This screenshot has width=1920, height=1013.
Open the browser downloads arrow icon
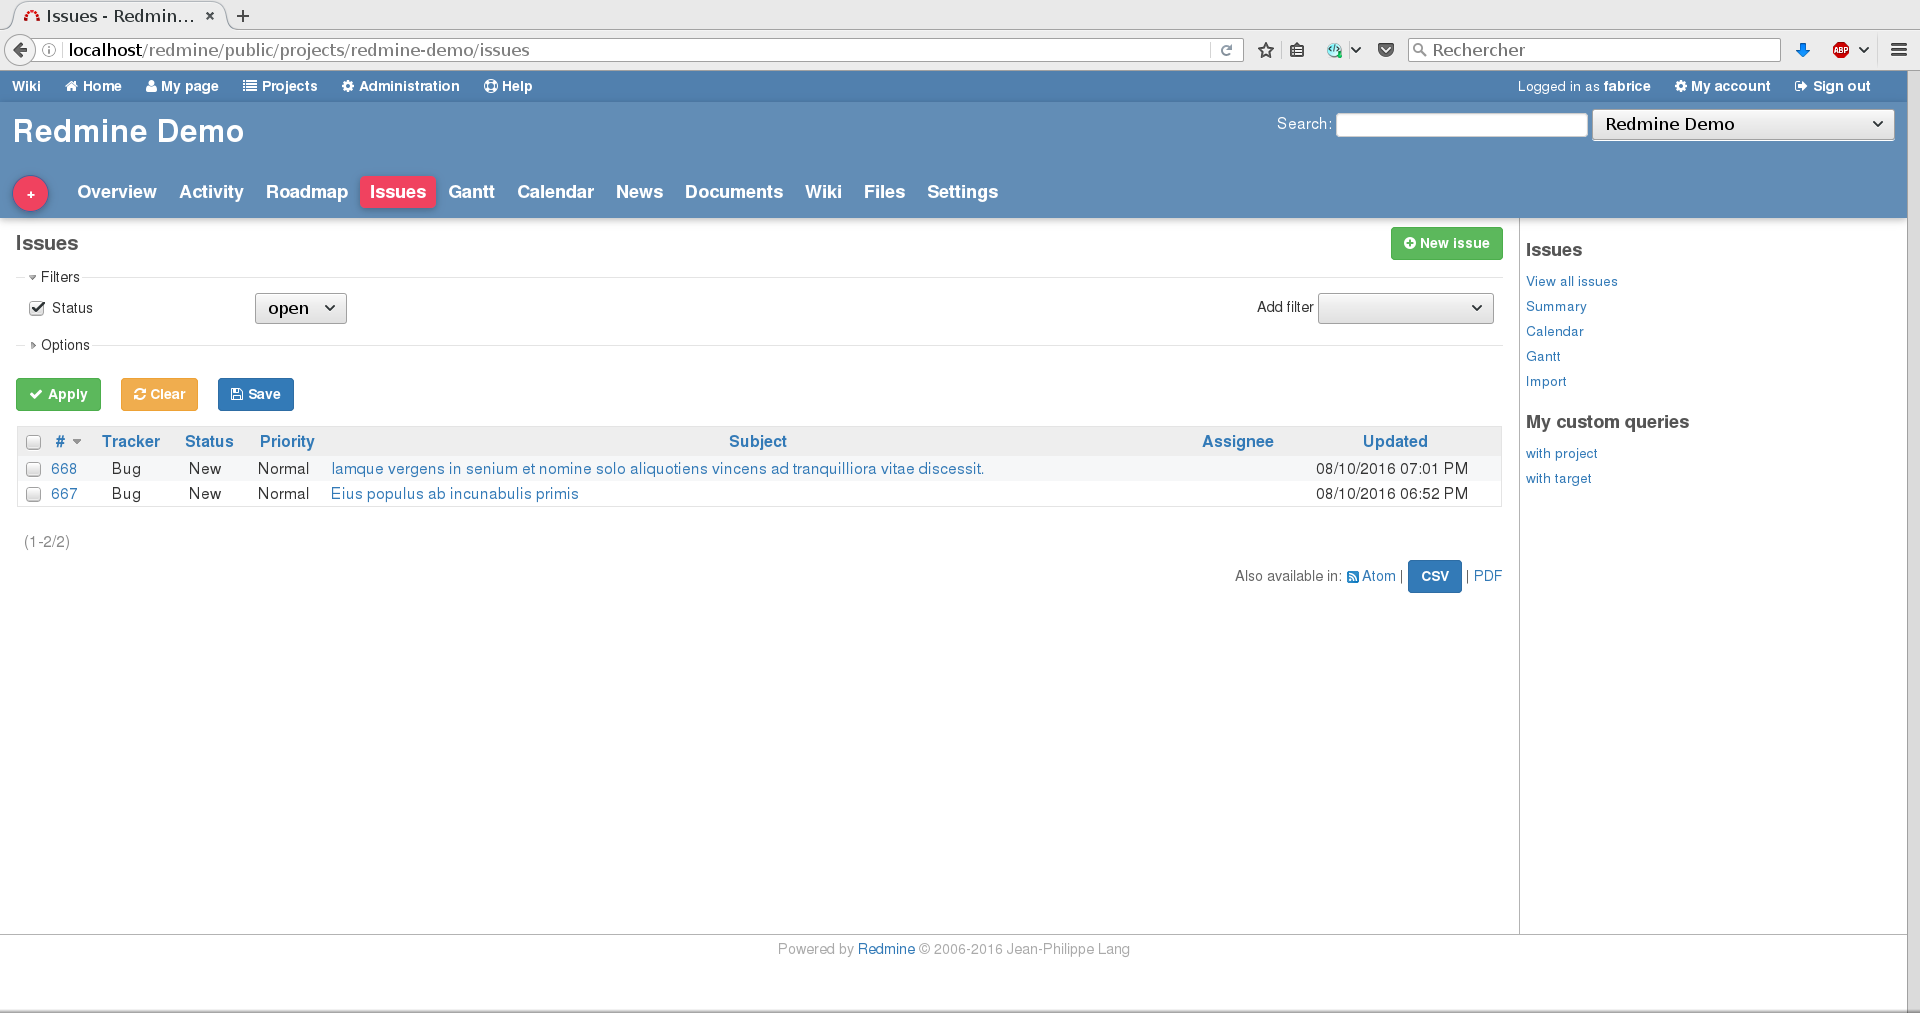coord(1802,49)
